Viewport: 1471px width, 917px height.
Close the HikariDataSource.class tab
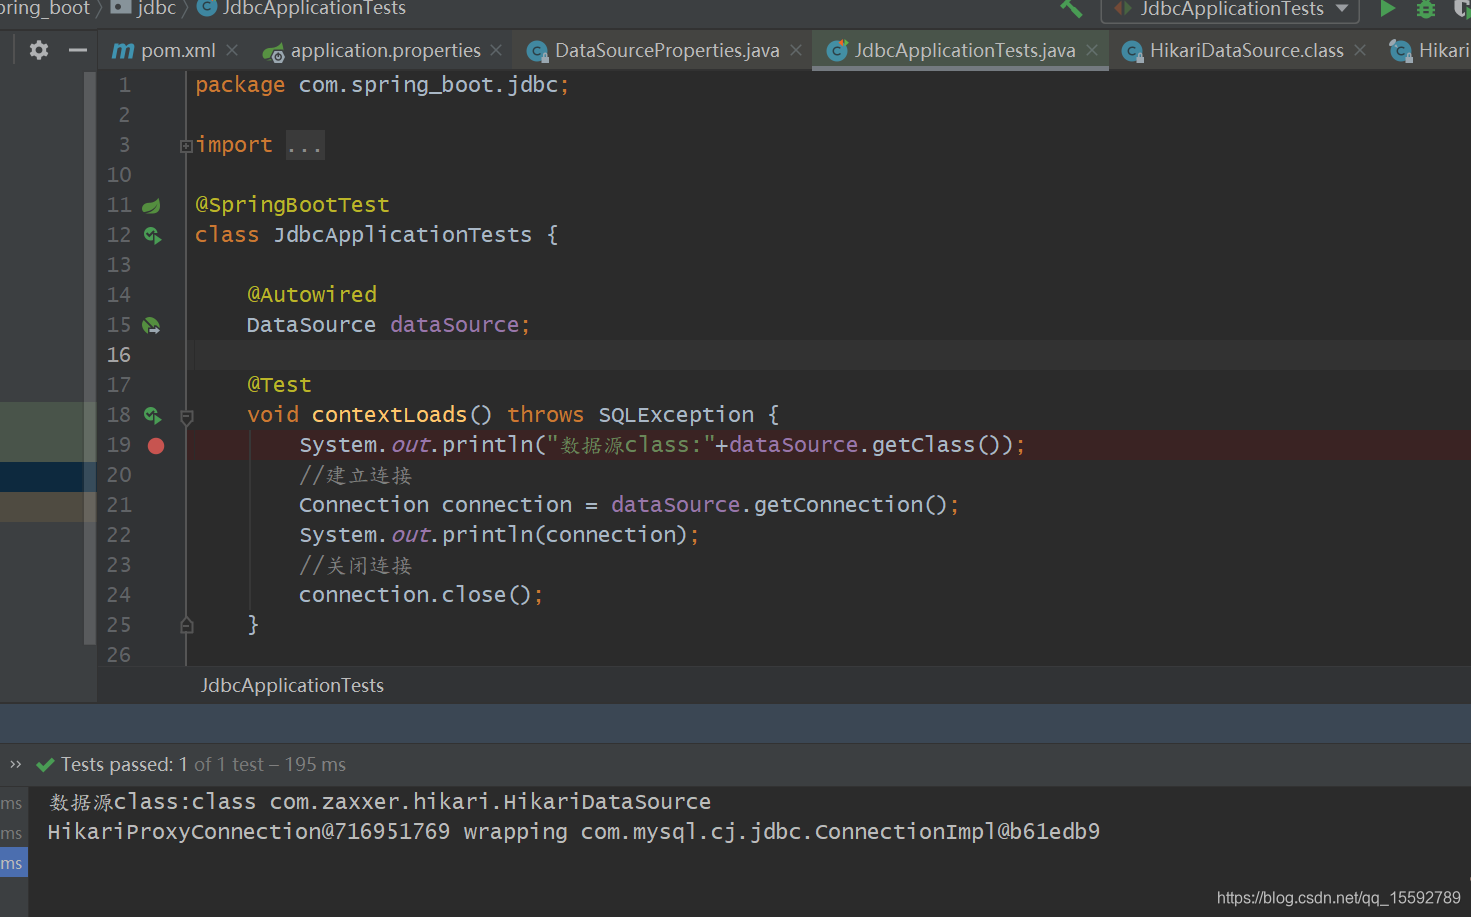pos(1360,50)
